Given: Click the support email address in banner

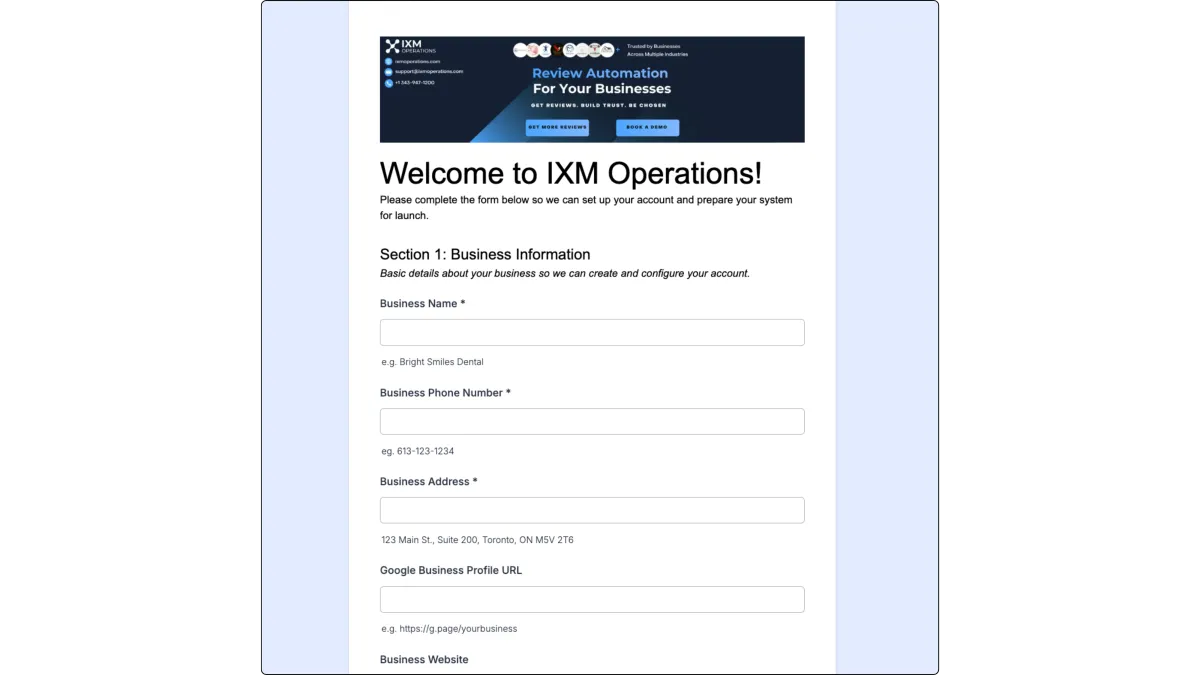Looking at the screenshot, I should tap(429, 72).
